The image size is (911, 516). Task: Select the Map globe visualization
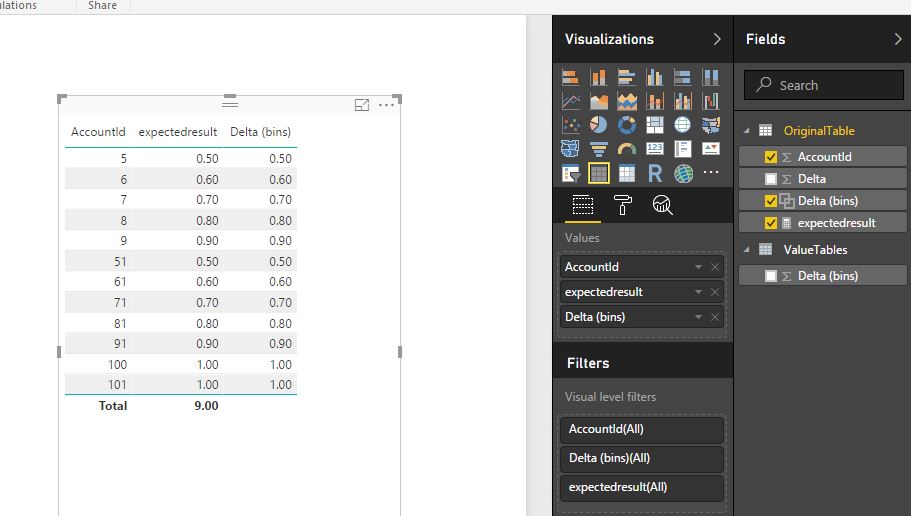coord(683,125)
